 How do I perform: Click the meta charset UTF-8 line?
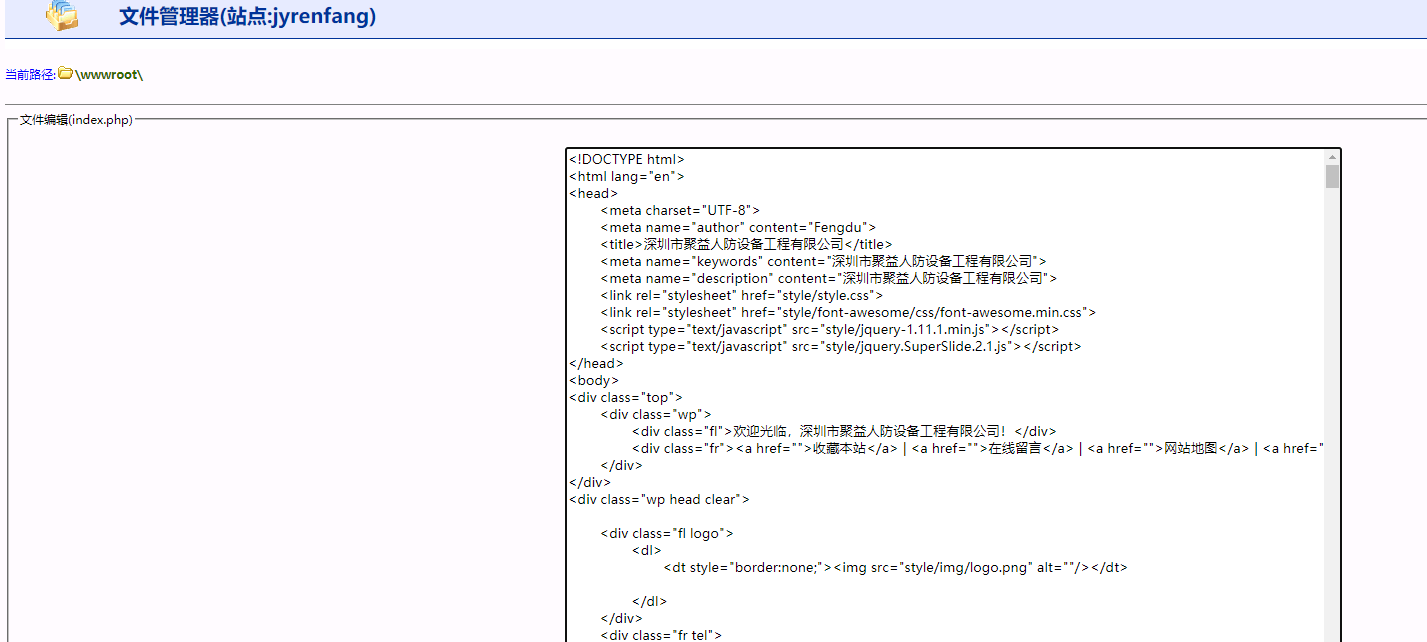tap(680, 210)
